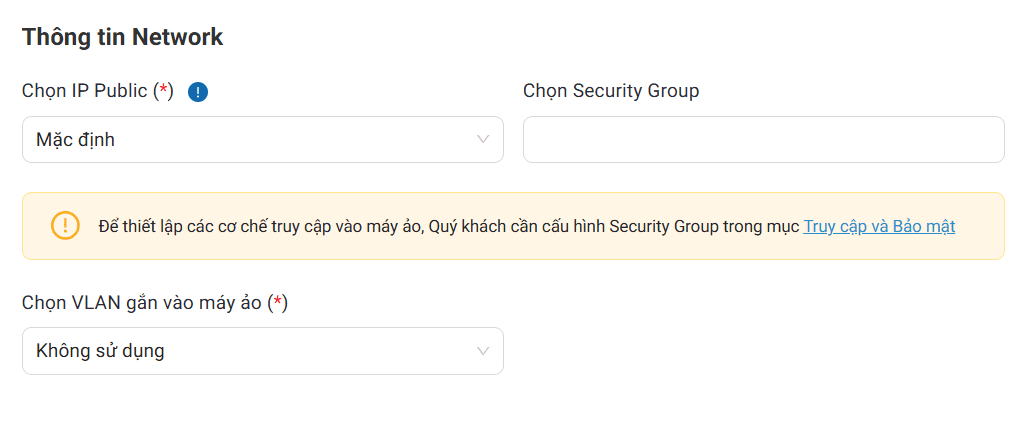1019x422 pixels.
Task: Click the red asterisk on VLAN label
Action: (278, 303)
